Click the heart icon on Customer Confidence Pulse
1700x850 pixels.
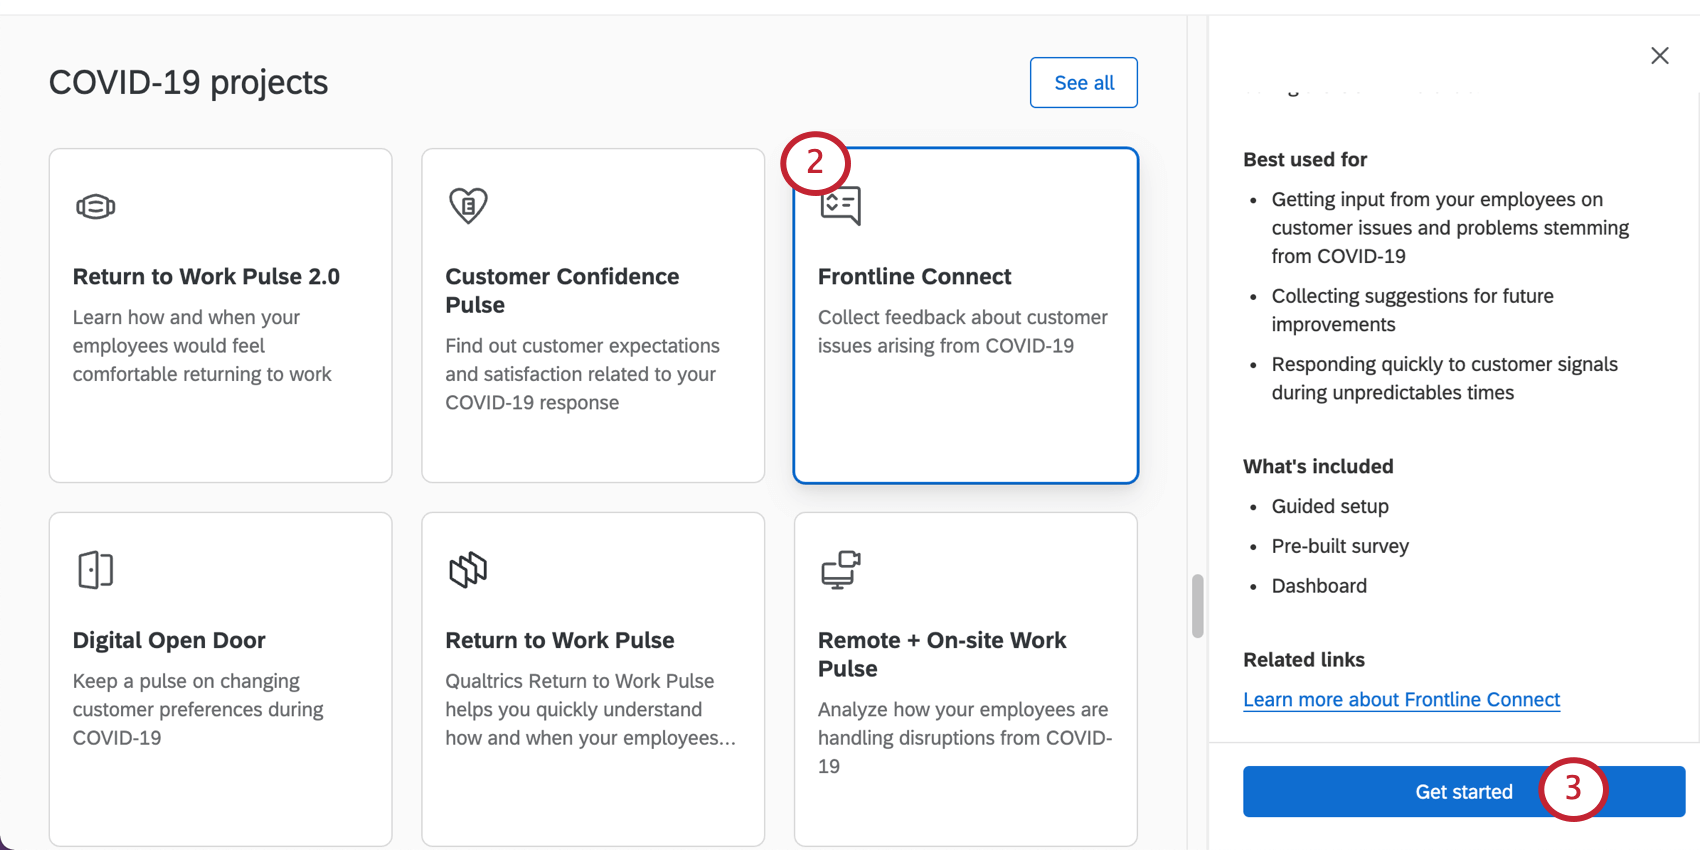(x=468, y=206)
